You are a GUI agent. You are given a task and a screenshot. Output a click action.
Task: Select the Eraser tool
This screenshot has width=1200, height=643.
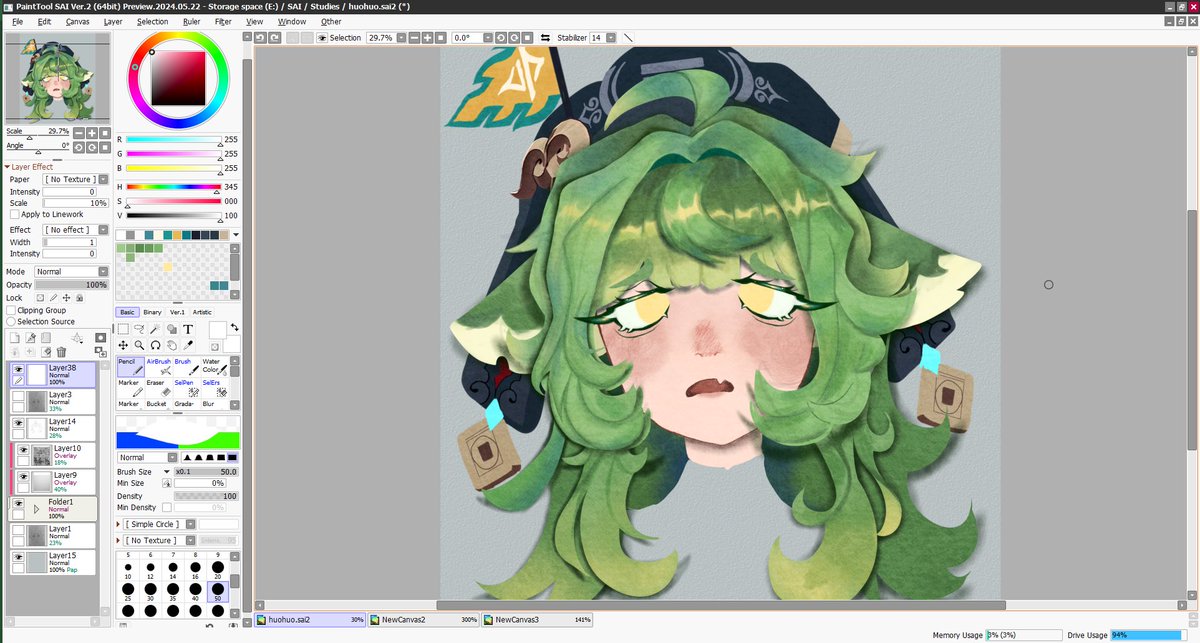pyautogui.click(x=158, y=388)
